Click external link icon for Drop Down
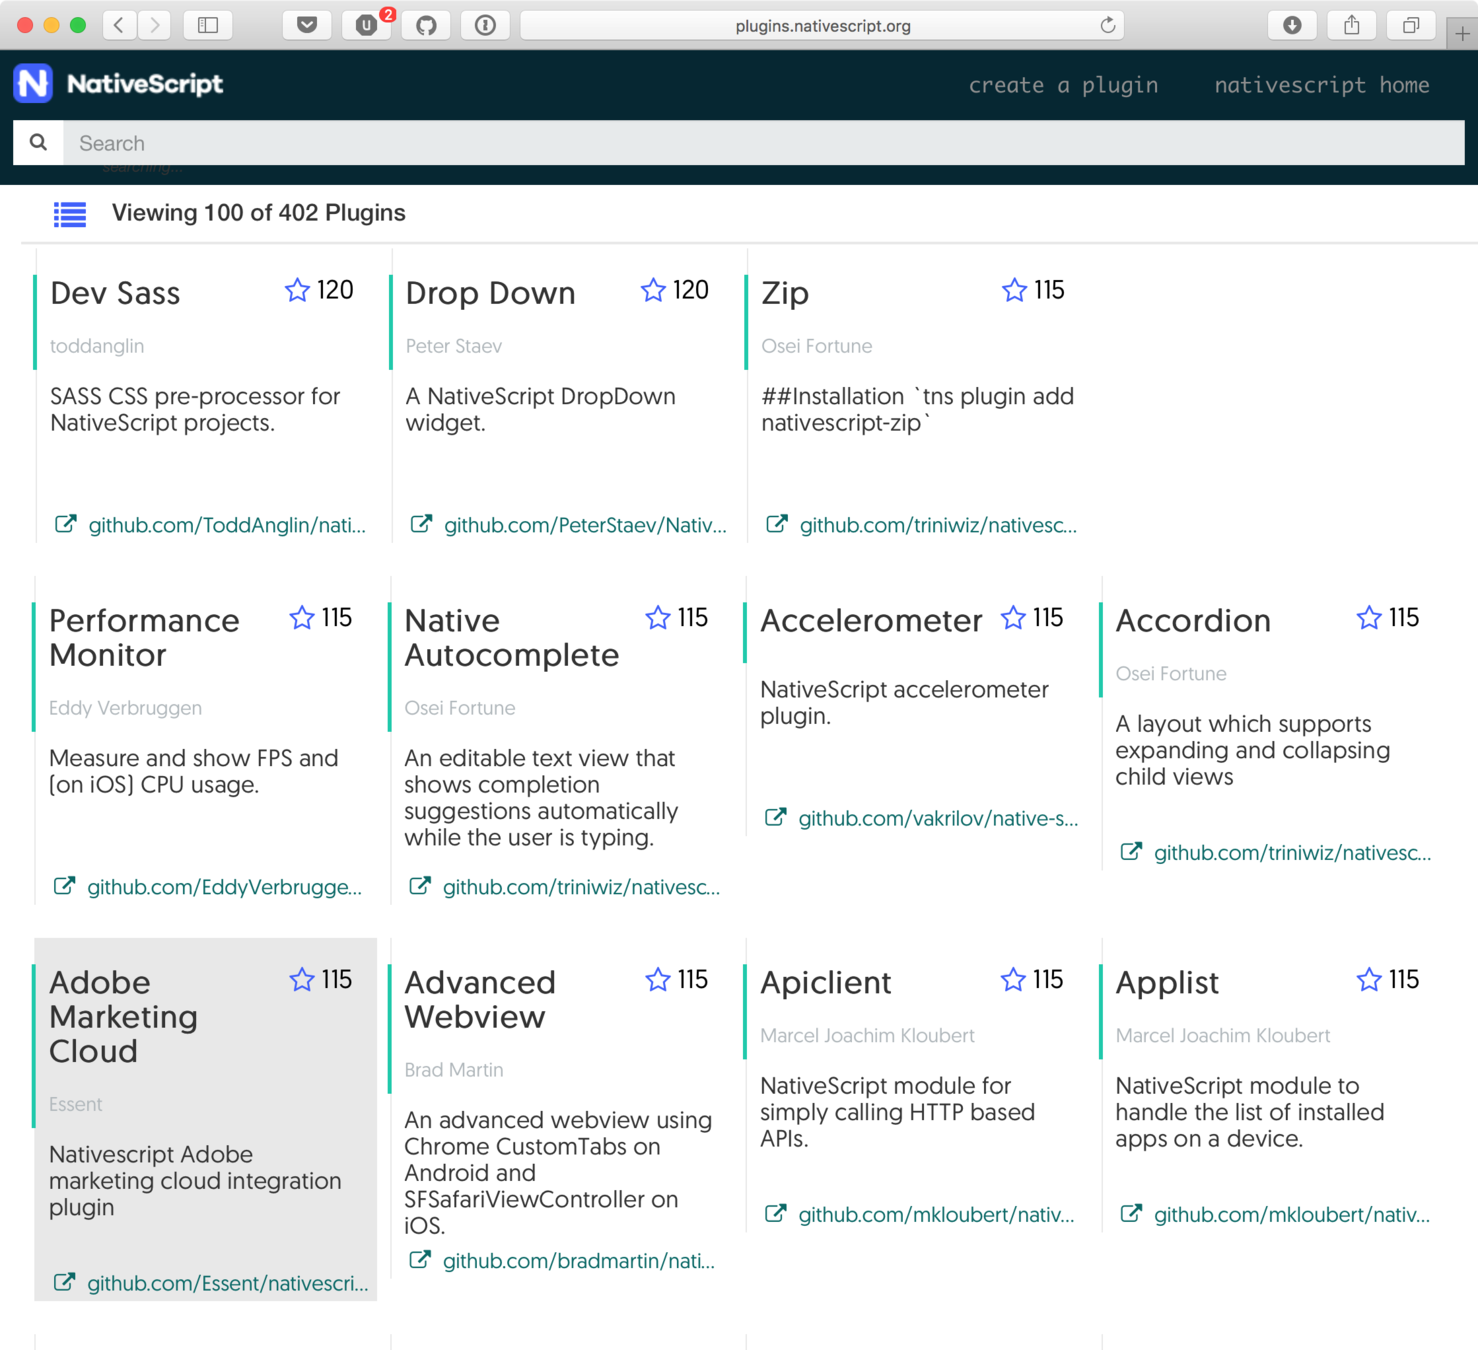Screen dimensions: 1478x1350 point(421,524)
